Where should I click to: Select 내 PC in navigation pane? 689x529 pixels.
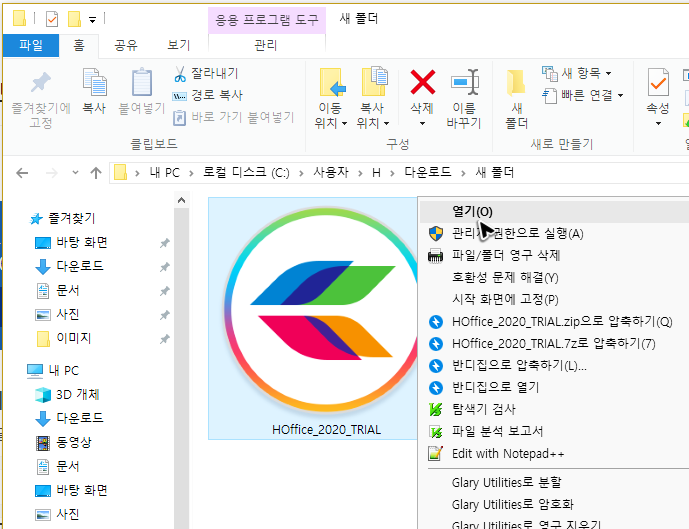[64, 371]
